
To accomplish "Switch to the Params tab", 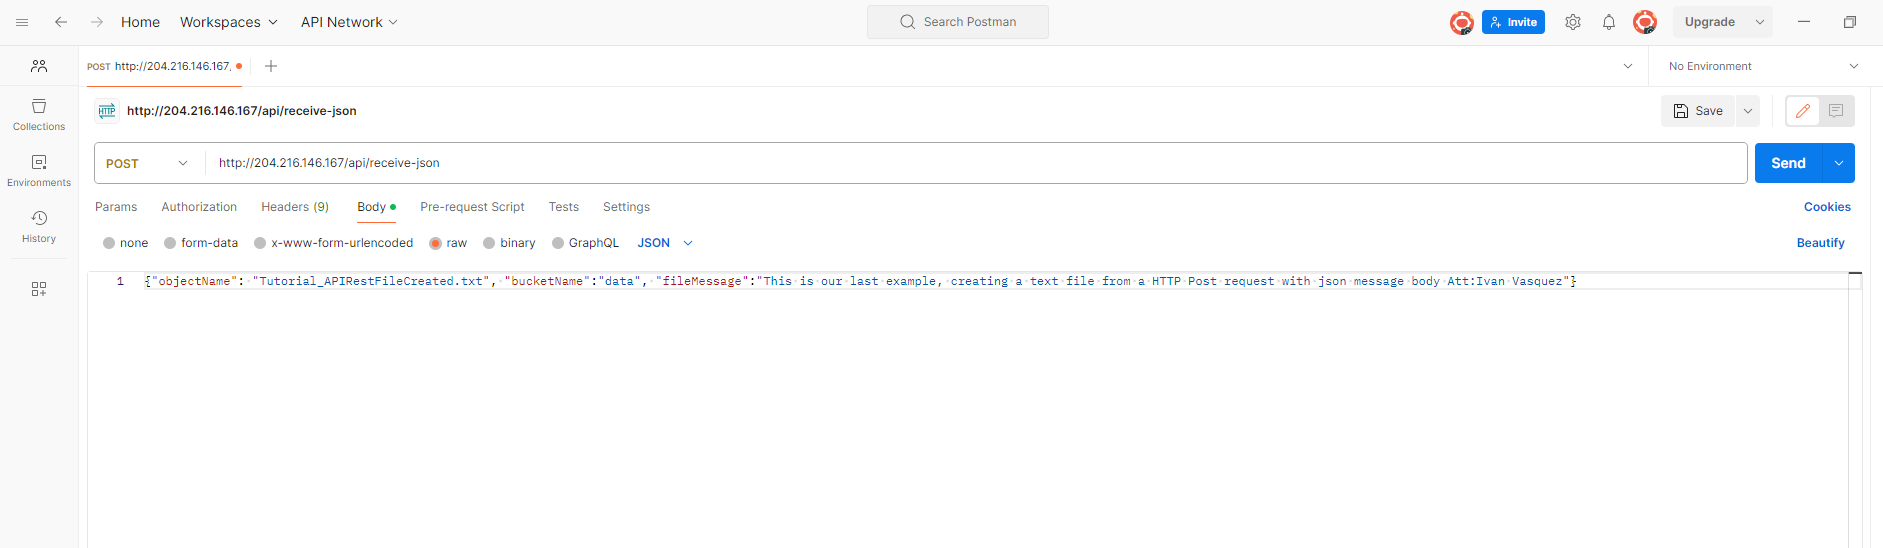I will click(x=116, y=207).
